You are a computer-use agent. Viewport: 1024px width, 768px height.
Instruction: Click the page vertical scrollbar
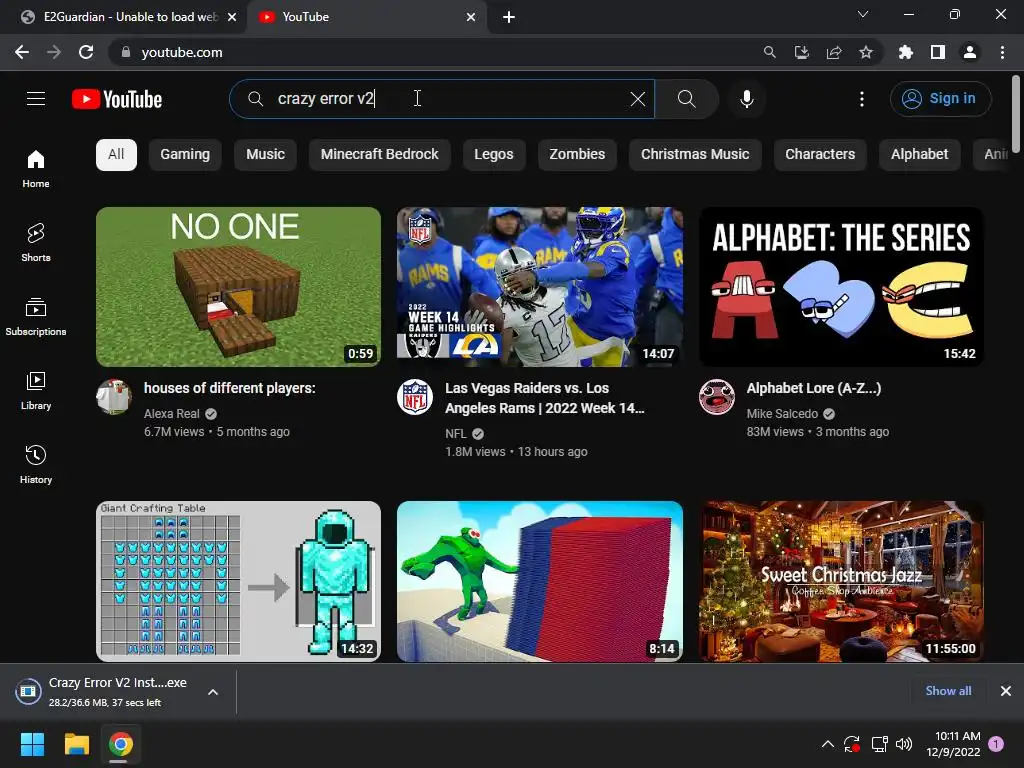click(1016, 114)
